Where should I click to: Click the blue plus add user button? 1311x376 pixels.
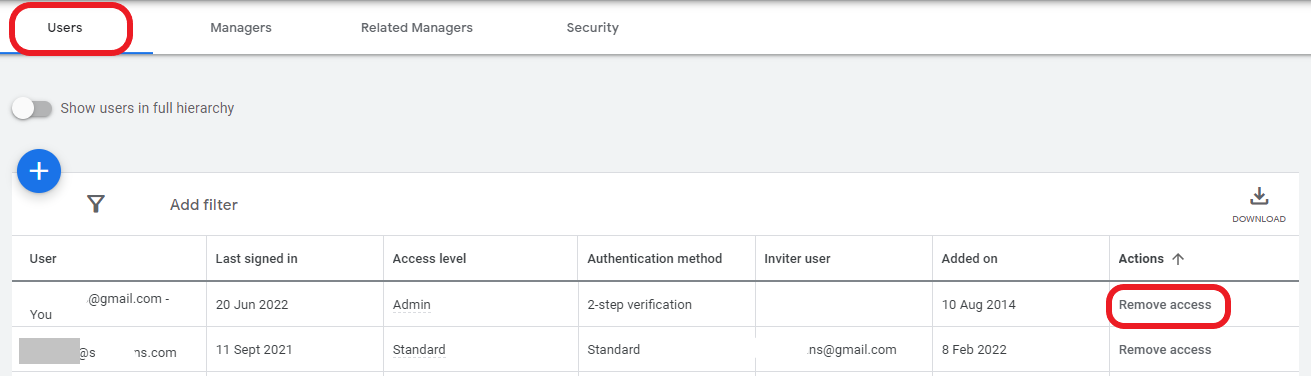[x=39, y=172]
